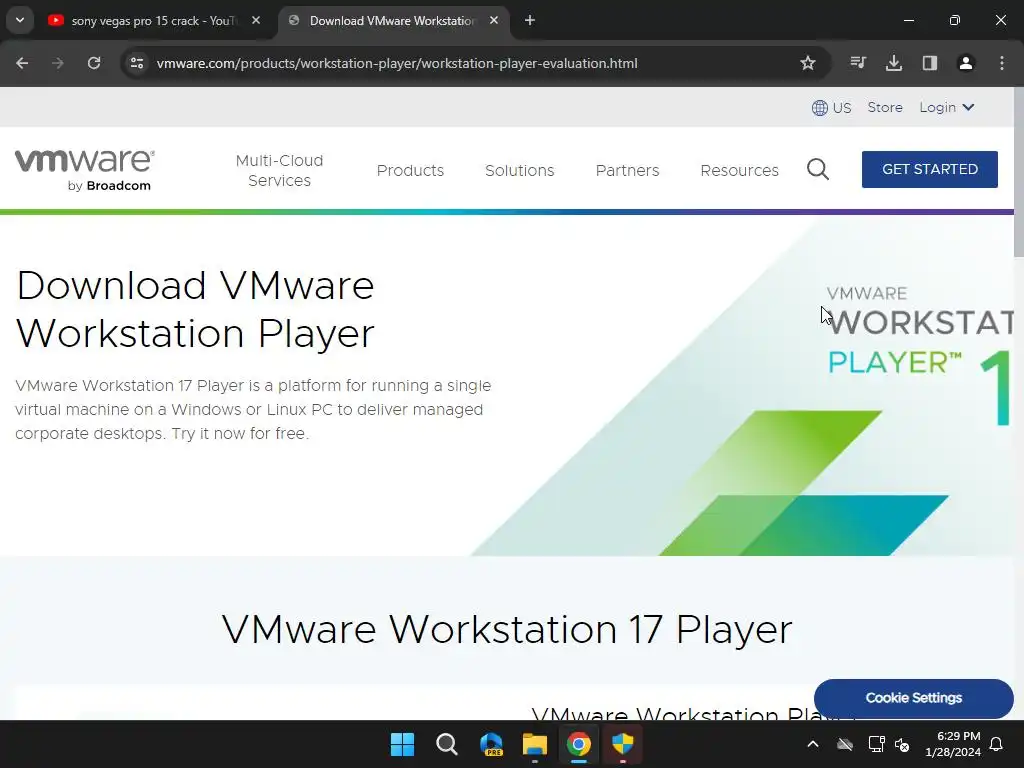
Task: Click the OneDrive cloud tray icon
Action: [x=845, y=744]
